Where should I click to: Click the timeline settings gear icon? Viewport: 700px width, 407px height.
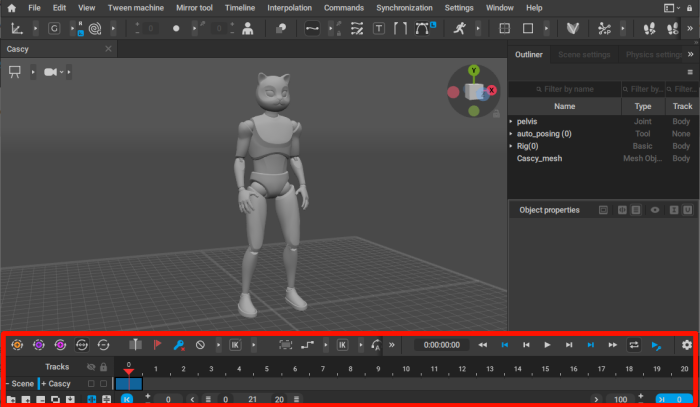(686, 345)
